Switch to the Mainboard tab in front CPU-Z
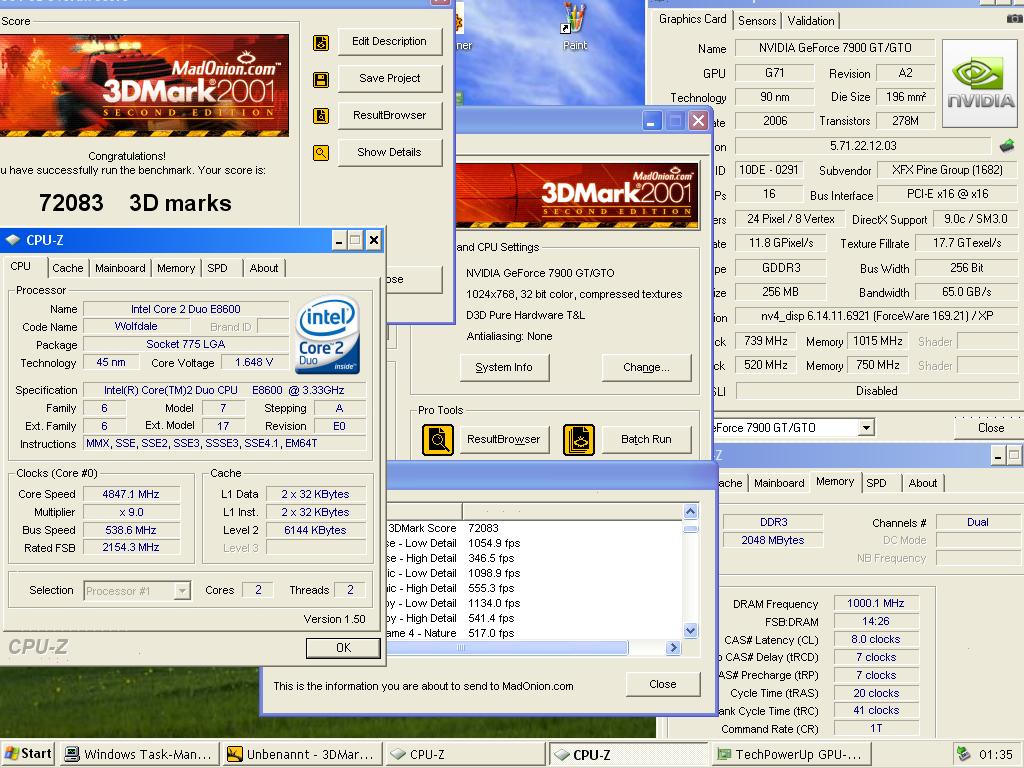 point(120,268)
